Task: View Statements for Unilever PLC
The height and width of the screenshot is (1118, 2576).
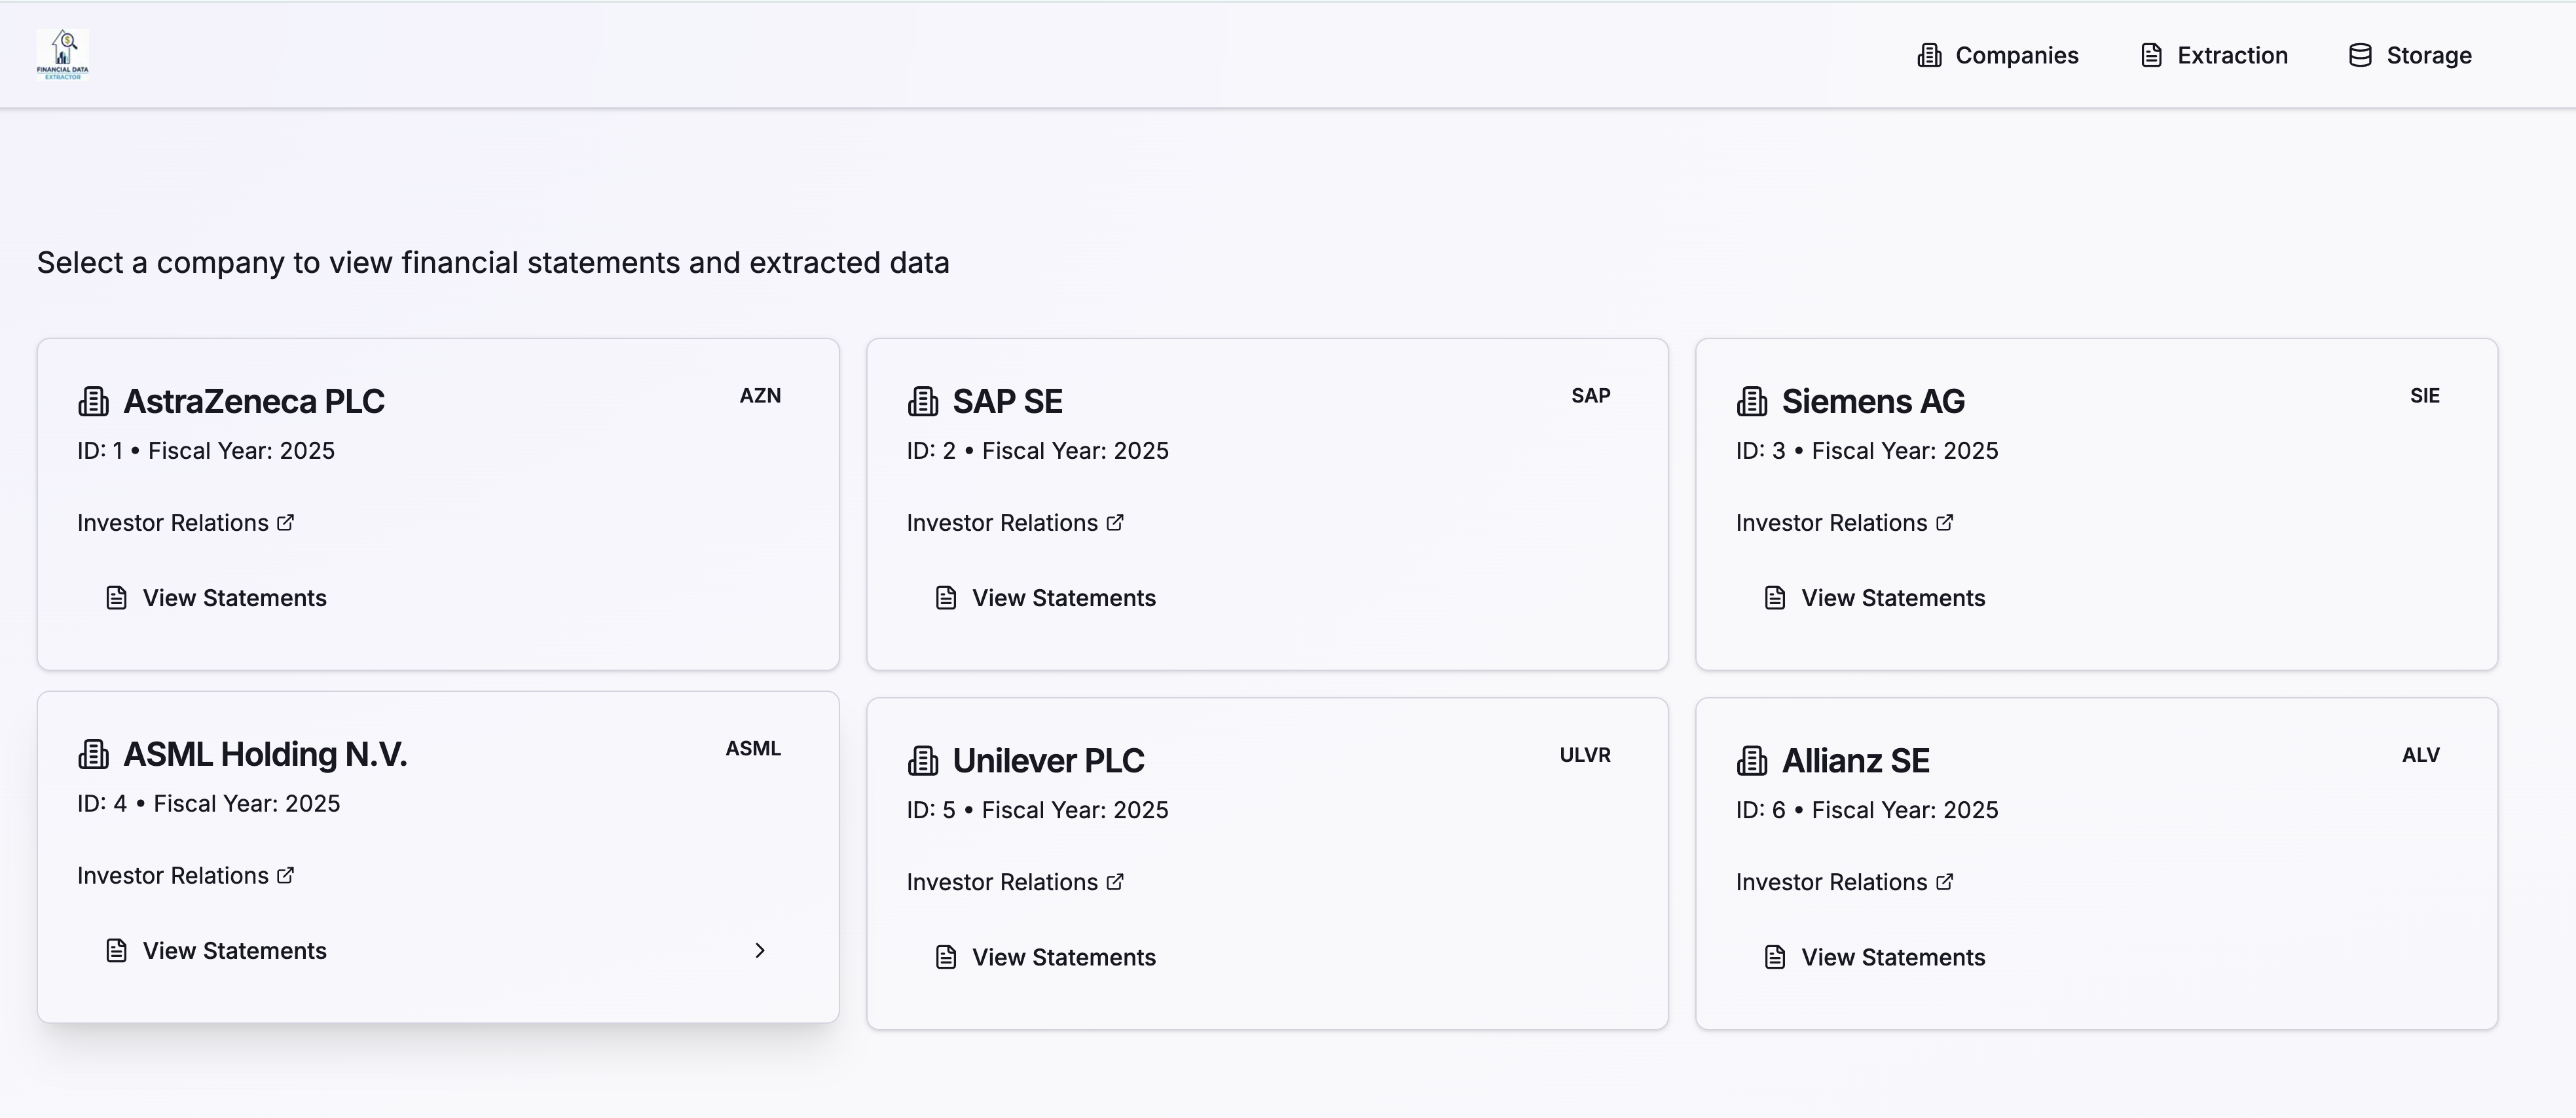Action: pyautogui.click(x=1063, y=957)
